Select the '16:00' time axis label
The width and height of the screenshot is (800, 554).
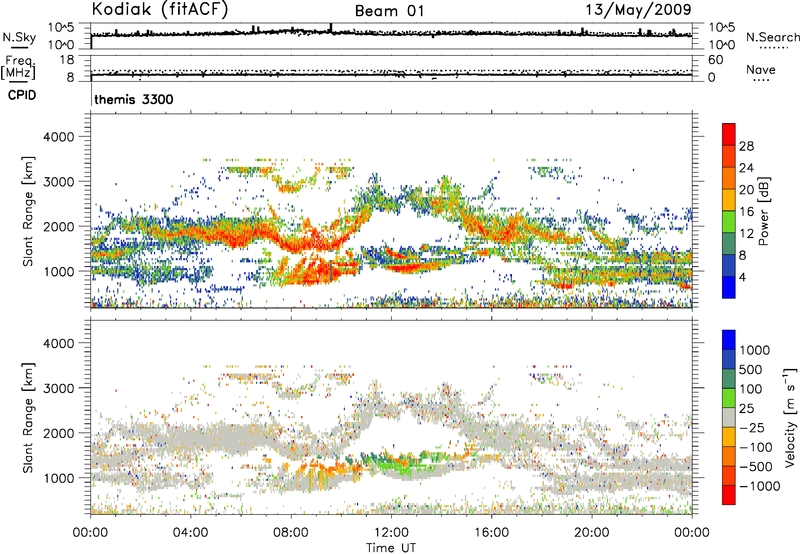point(491,533)
